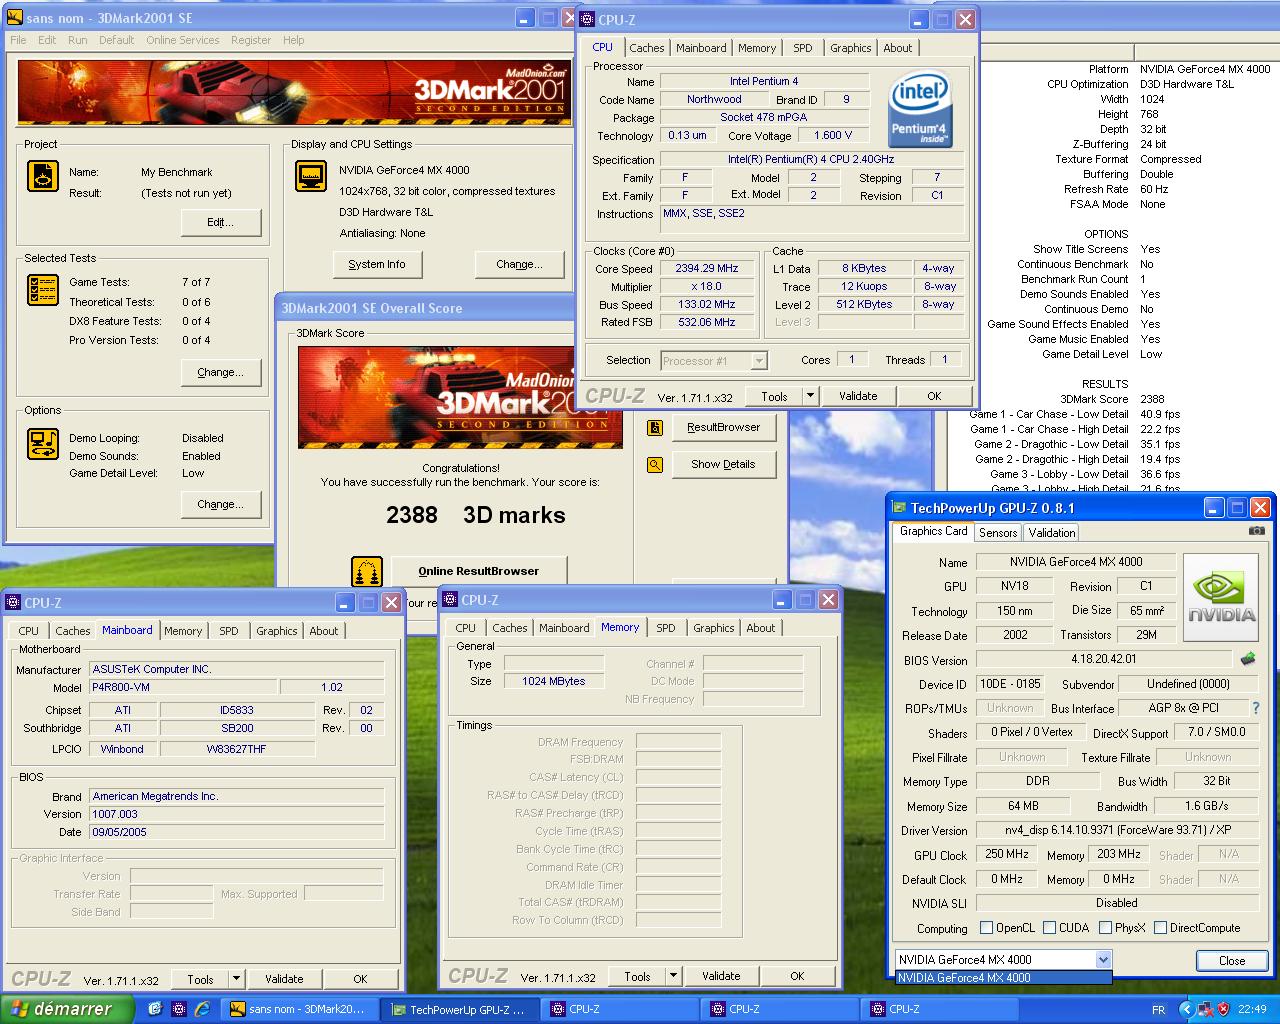Switch to the Validation tab in GPU-Z
This screenshot has width=1280, height=1024.
pos(1052,533)
